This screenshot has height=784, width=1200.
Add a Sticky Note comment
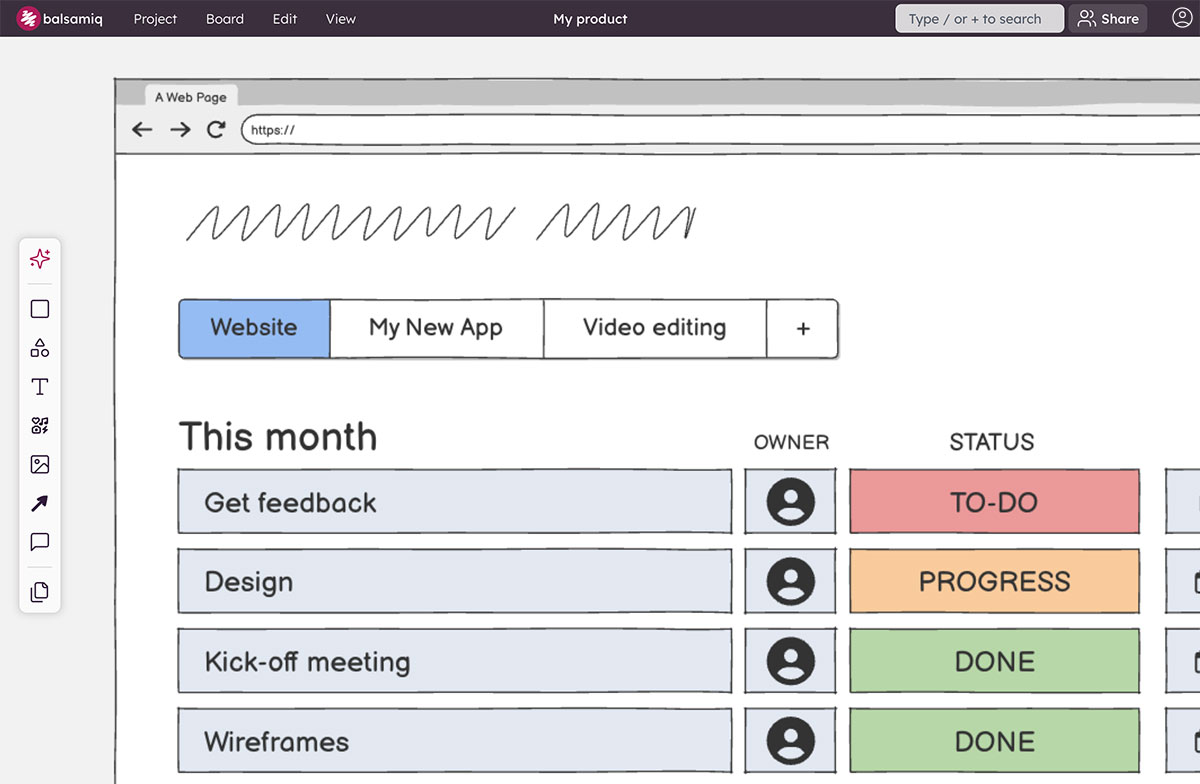coord(40,542)
